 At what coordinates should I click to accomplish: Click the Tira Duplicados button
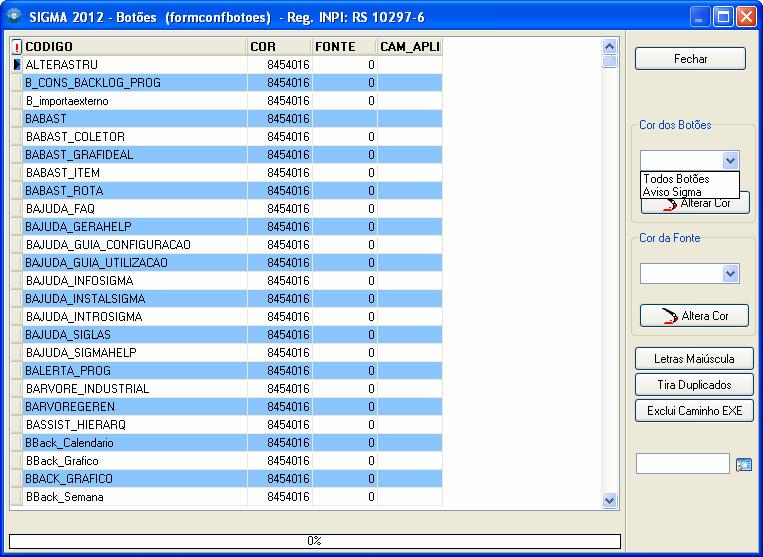click(694, 385)
